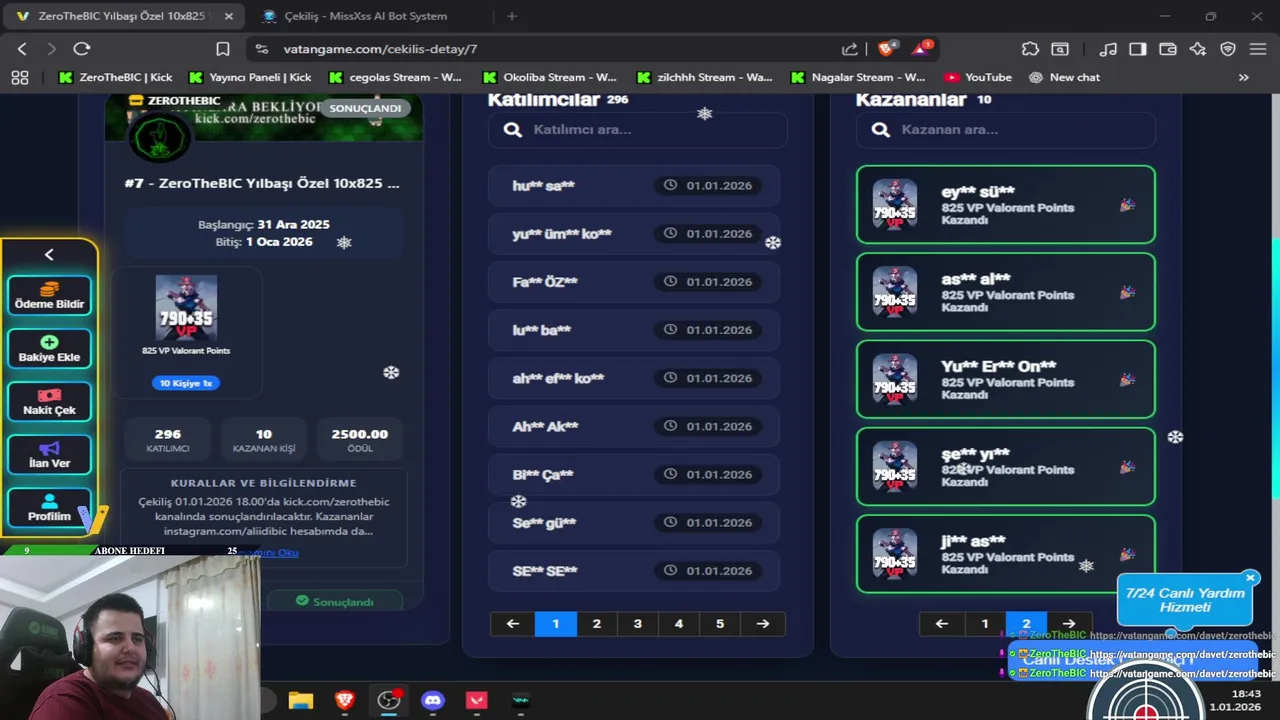The image size is (1280, 720).
Task: Click the 10 Kişiye 1x badge
Action: (x=186, y=383)
